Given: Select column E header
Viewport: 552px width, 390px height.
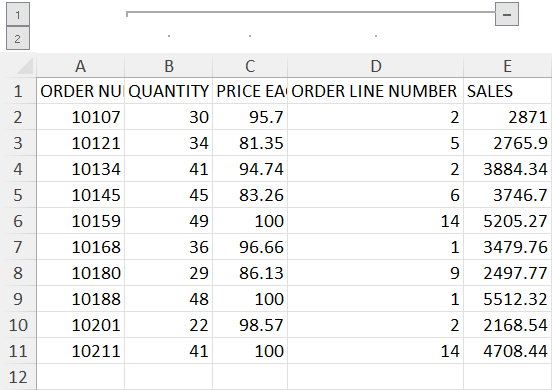Looking at the screenshot, I should [x=508, y=65].
